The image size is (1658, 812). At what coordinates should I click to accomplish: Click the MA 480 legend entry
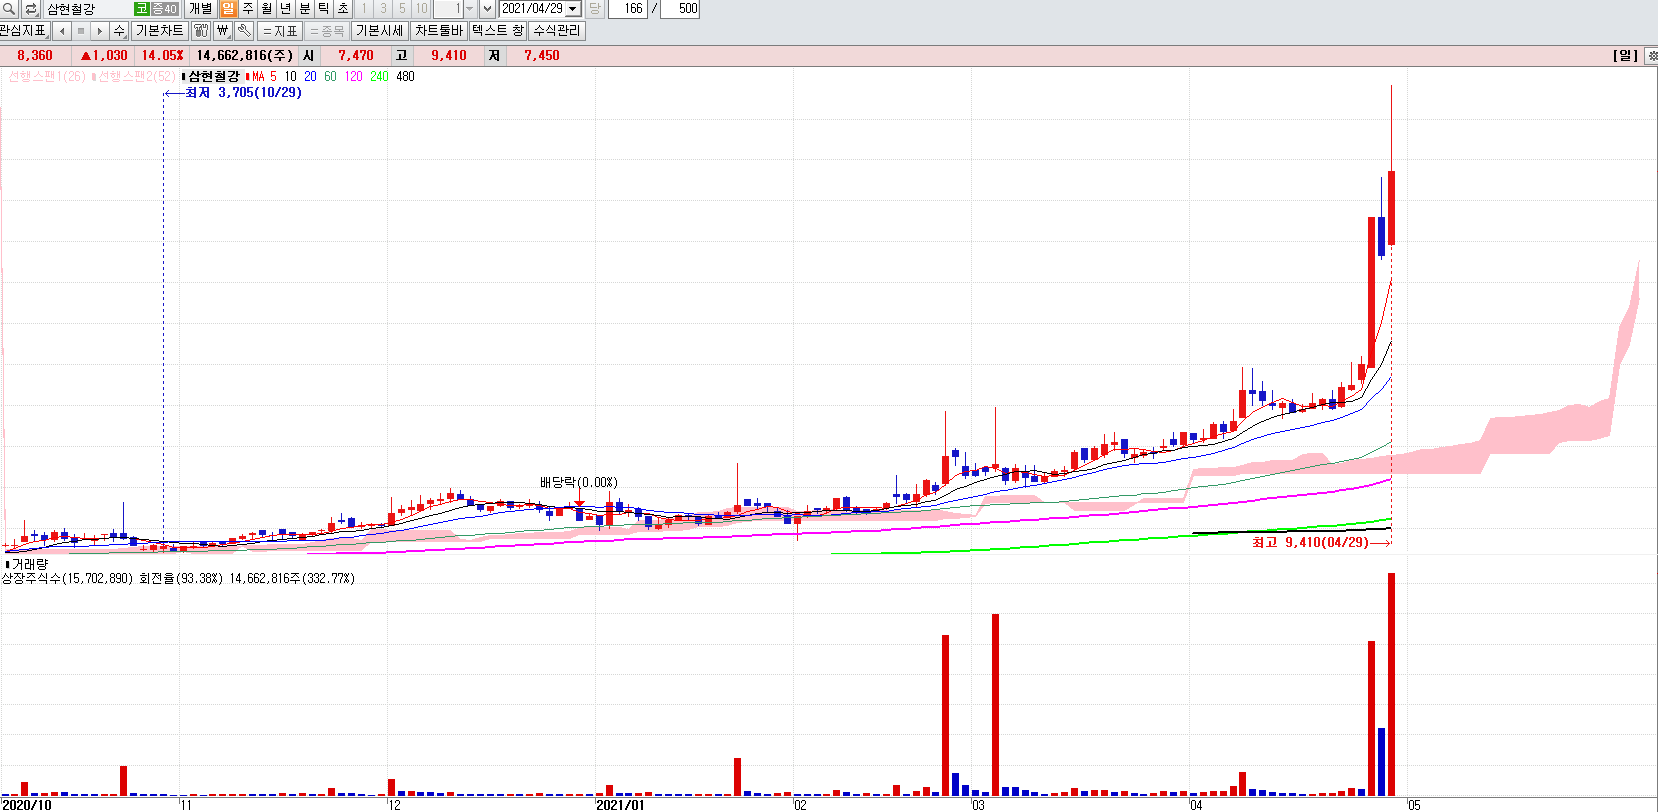coord(405,76)
